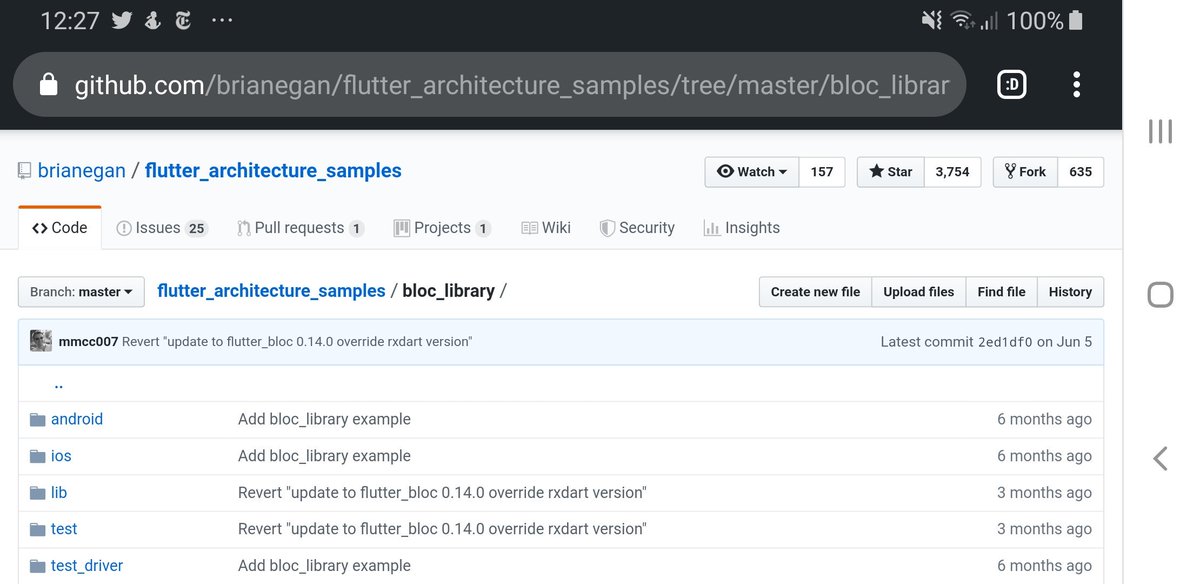Open latest commit message link

[297, 342]
